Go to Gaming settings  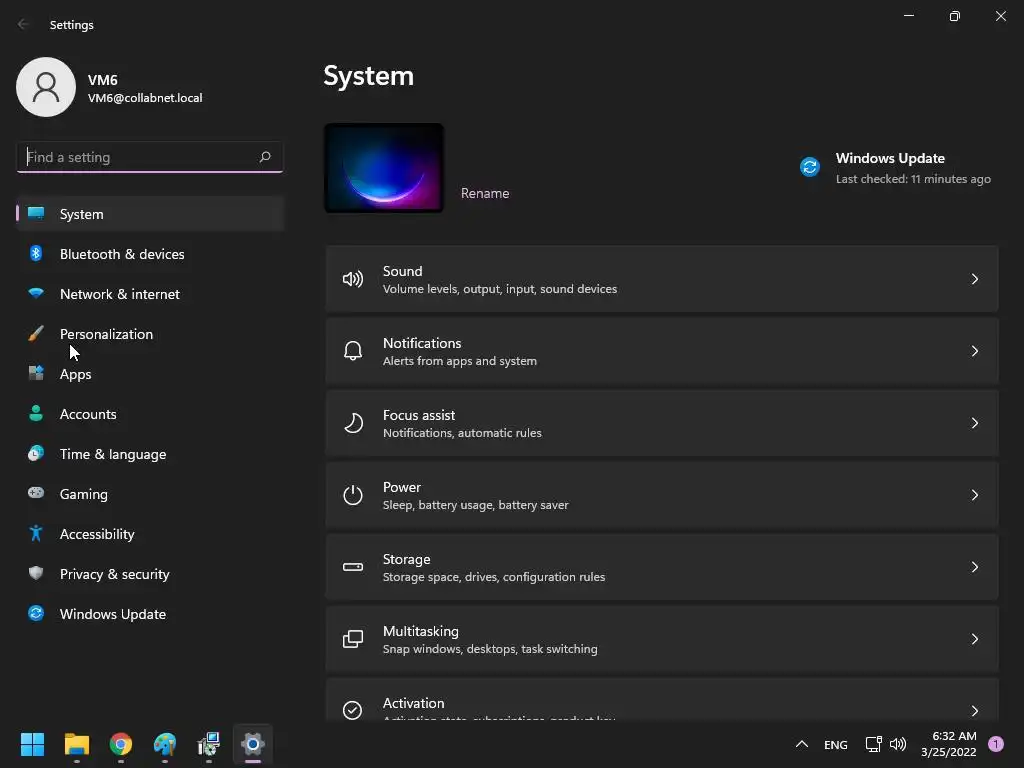tap(150, 494)
